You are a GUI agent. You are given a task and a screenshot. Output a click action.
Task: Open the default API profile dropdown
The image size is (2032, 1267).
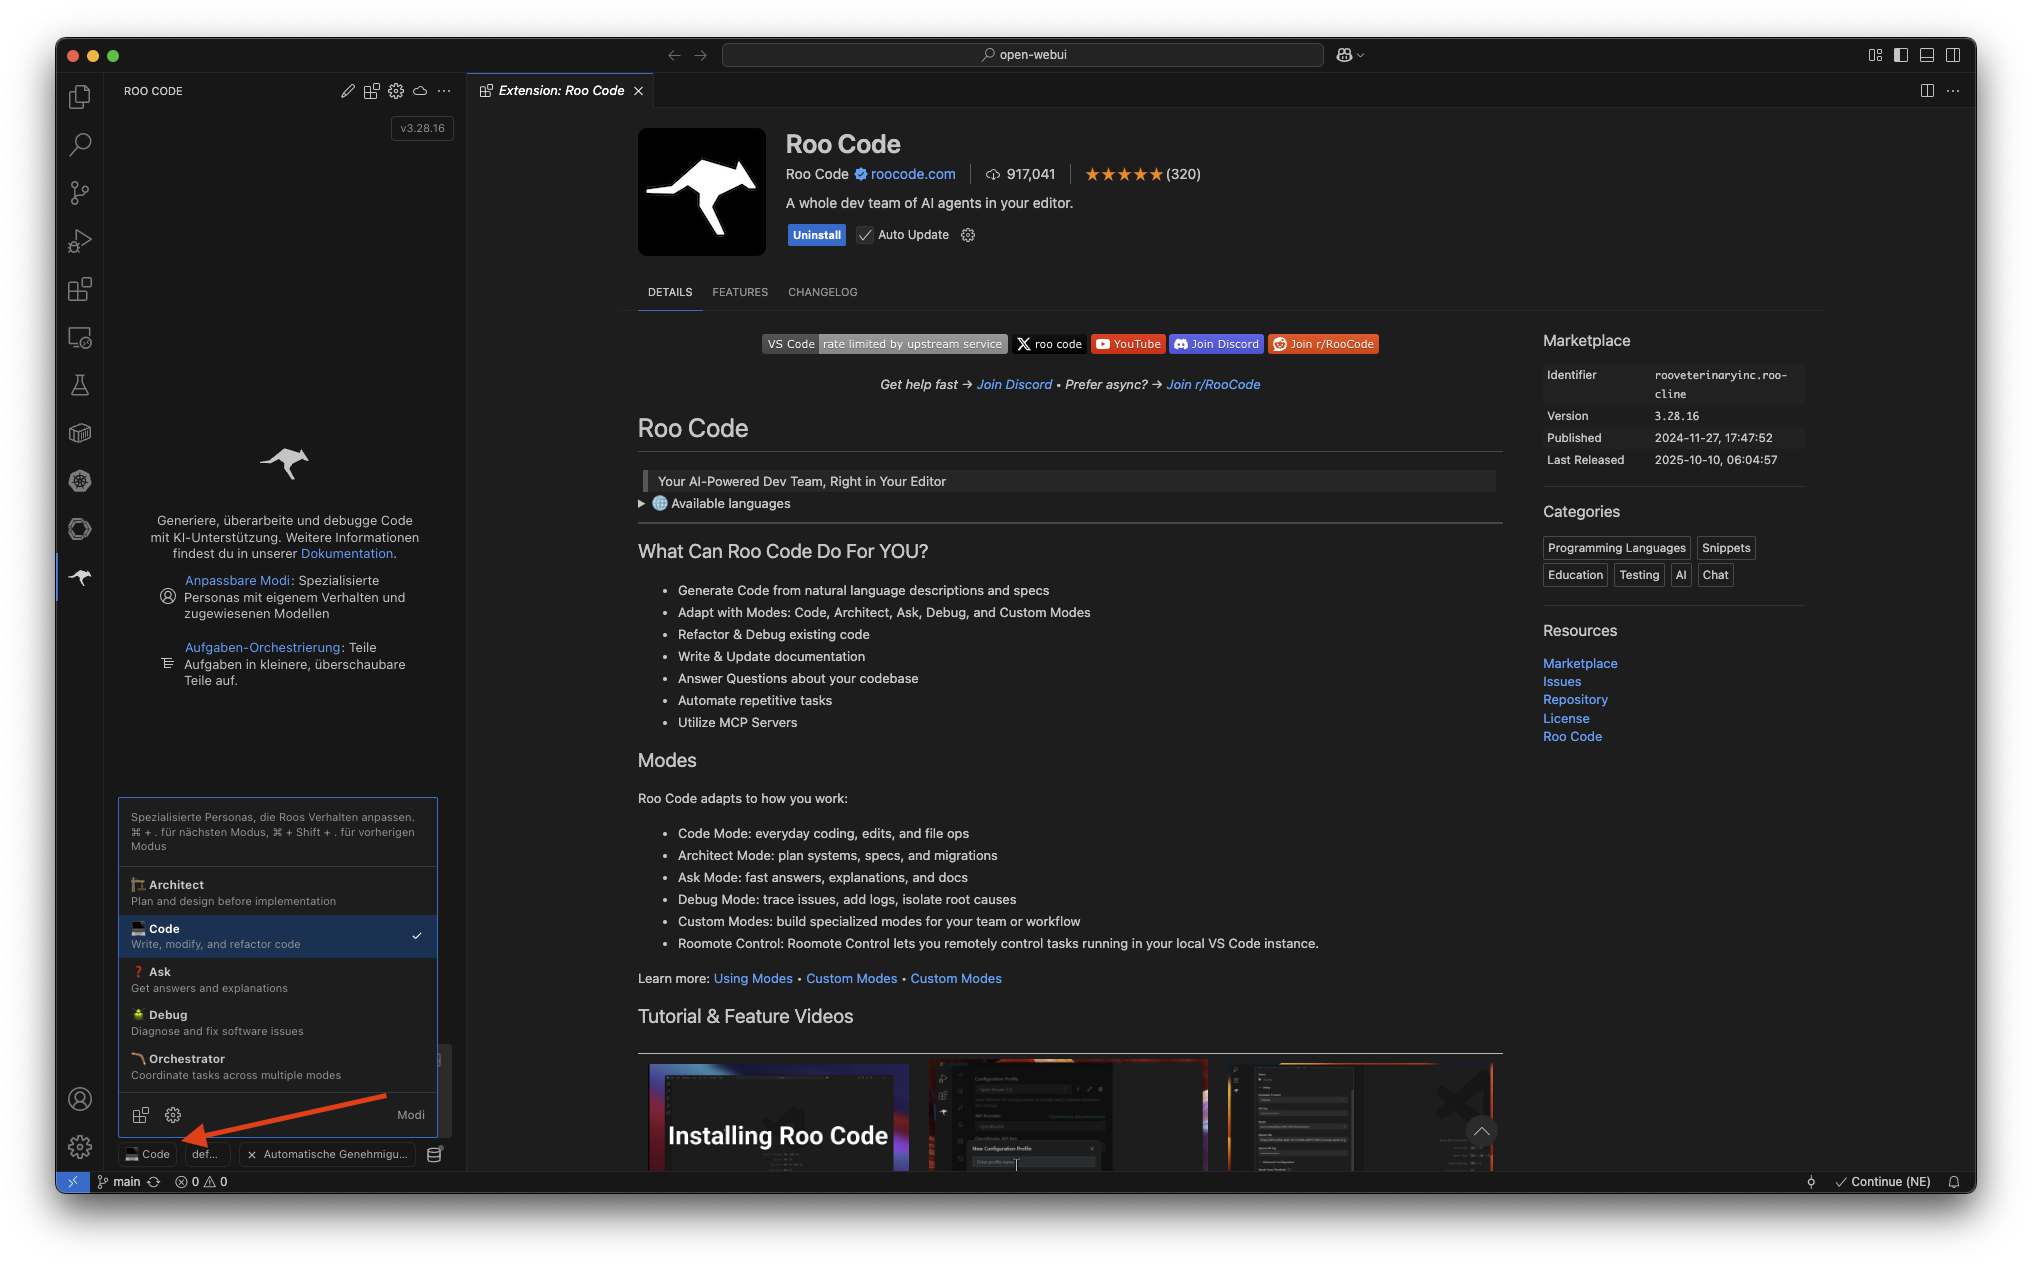tap(206, 1154)
